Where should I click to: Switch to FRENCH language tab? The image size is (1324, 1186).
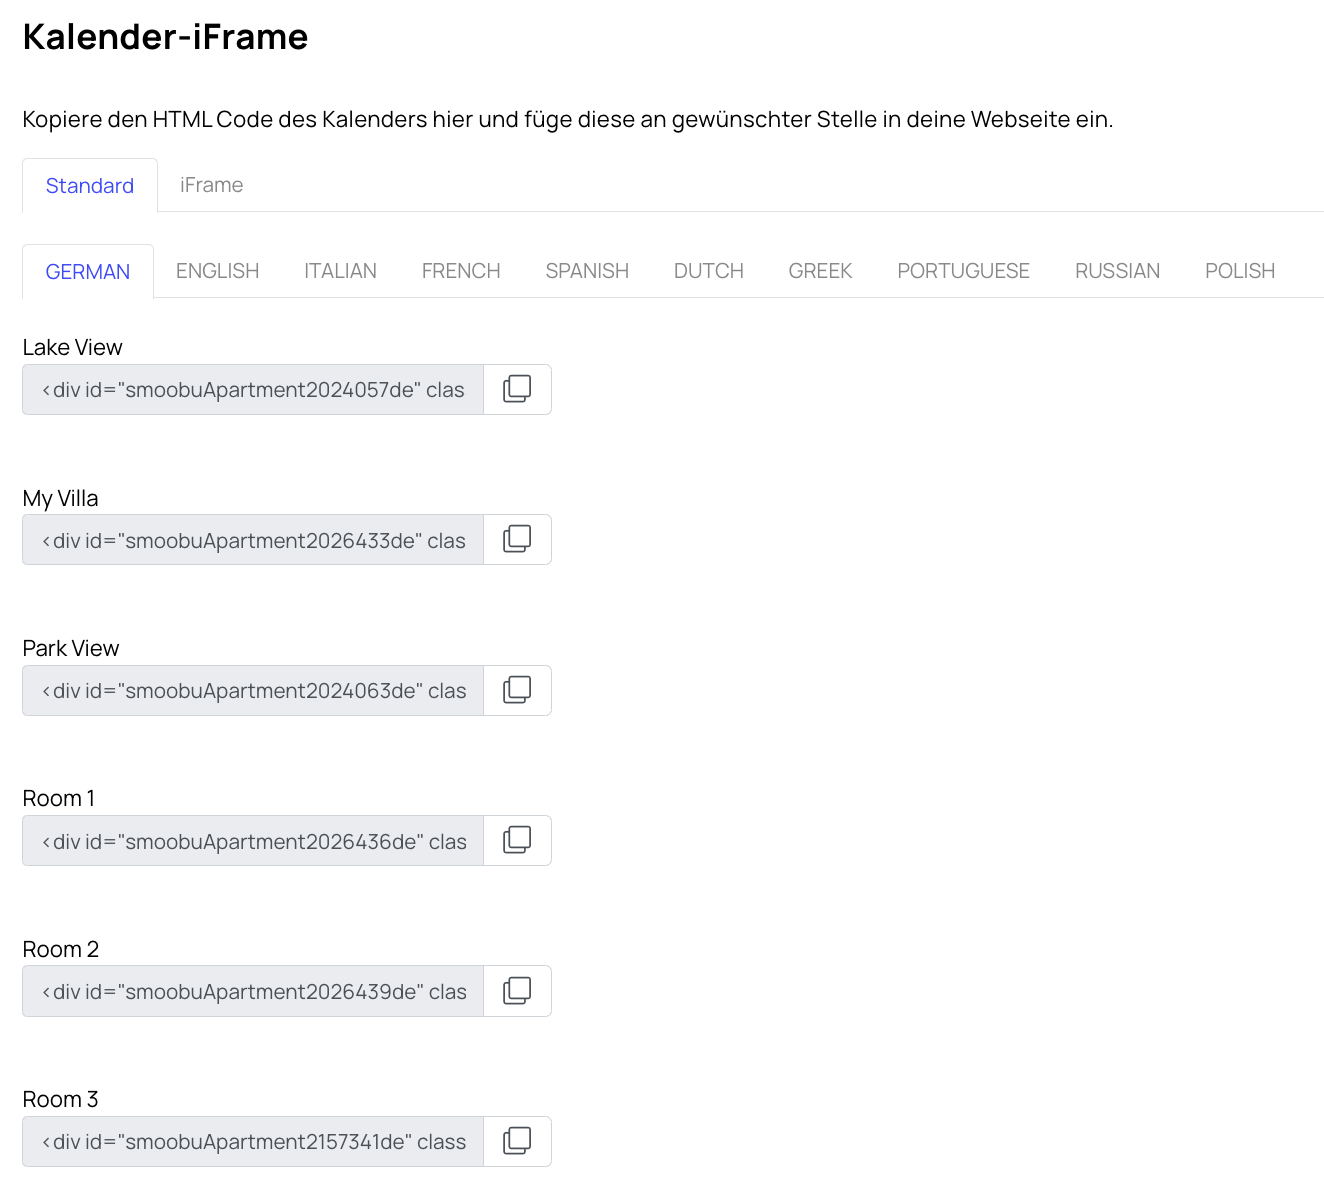(461, 271)
